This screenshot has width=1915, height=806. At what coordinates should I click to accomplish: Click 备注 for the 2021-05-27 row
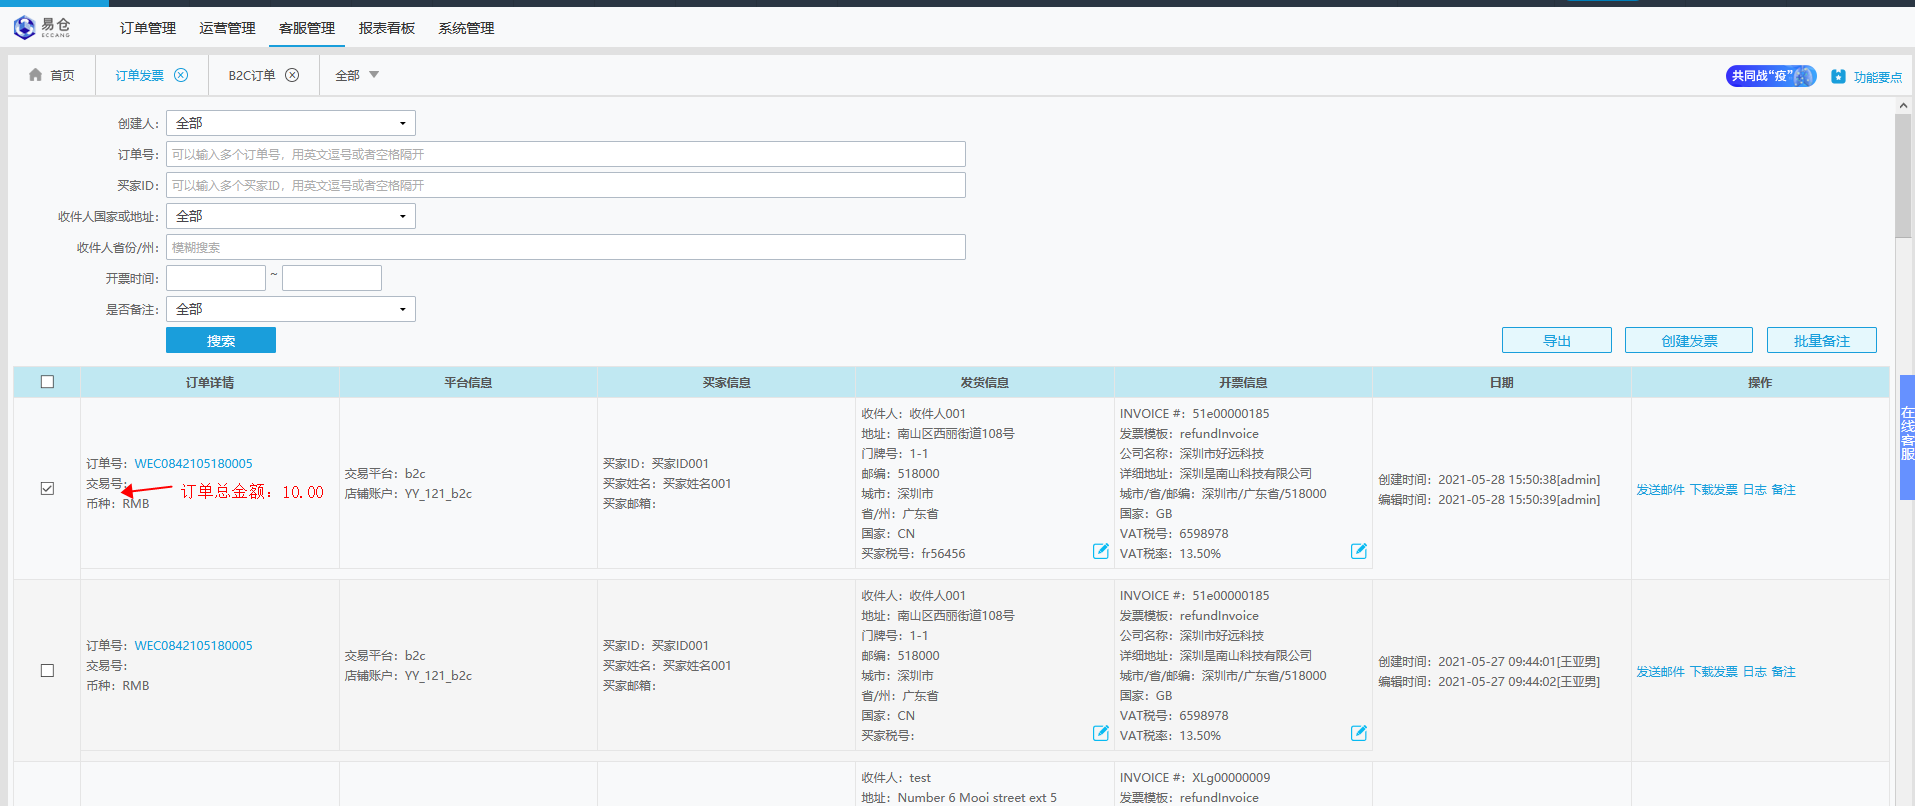tap(1784, 672)
